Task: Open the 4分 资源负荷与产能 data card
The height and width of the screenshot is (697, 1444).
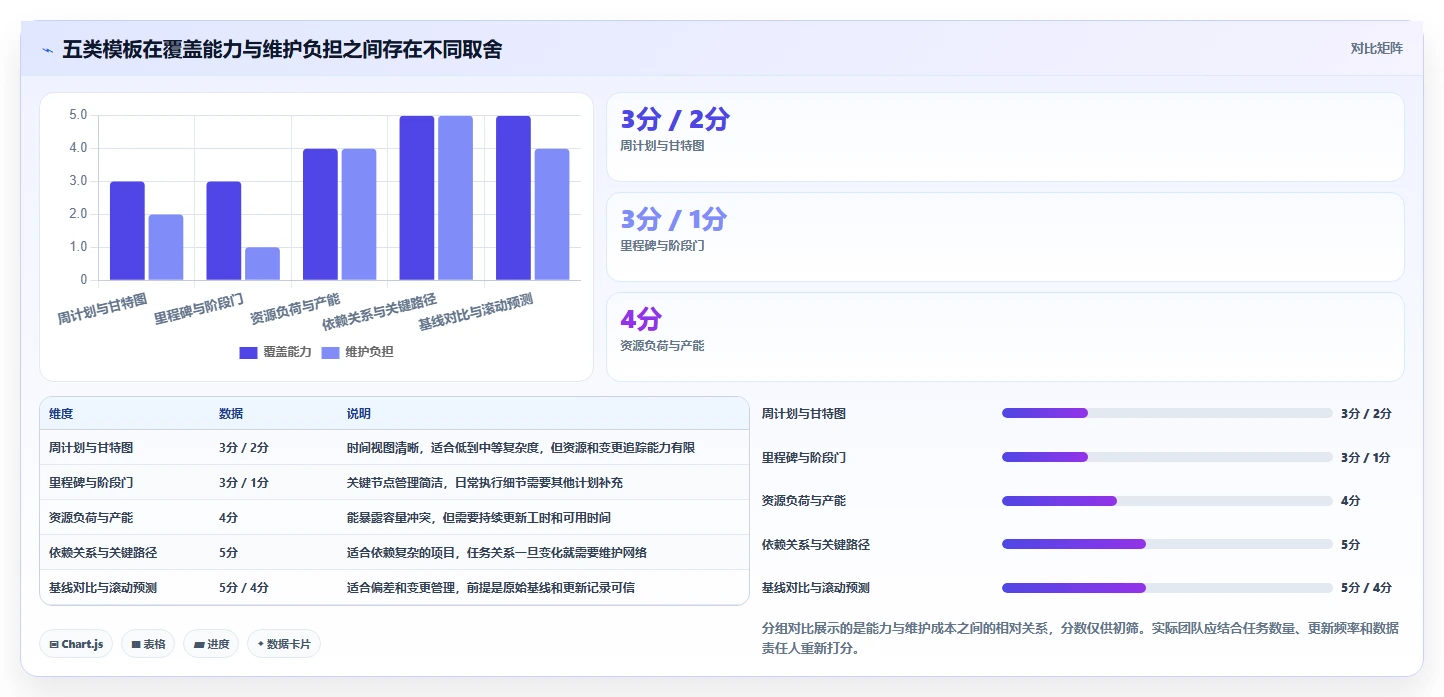Action: click(x=1005, y=337)
